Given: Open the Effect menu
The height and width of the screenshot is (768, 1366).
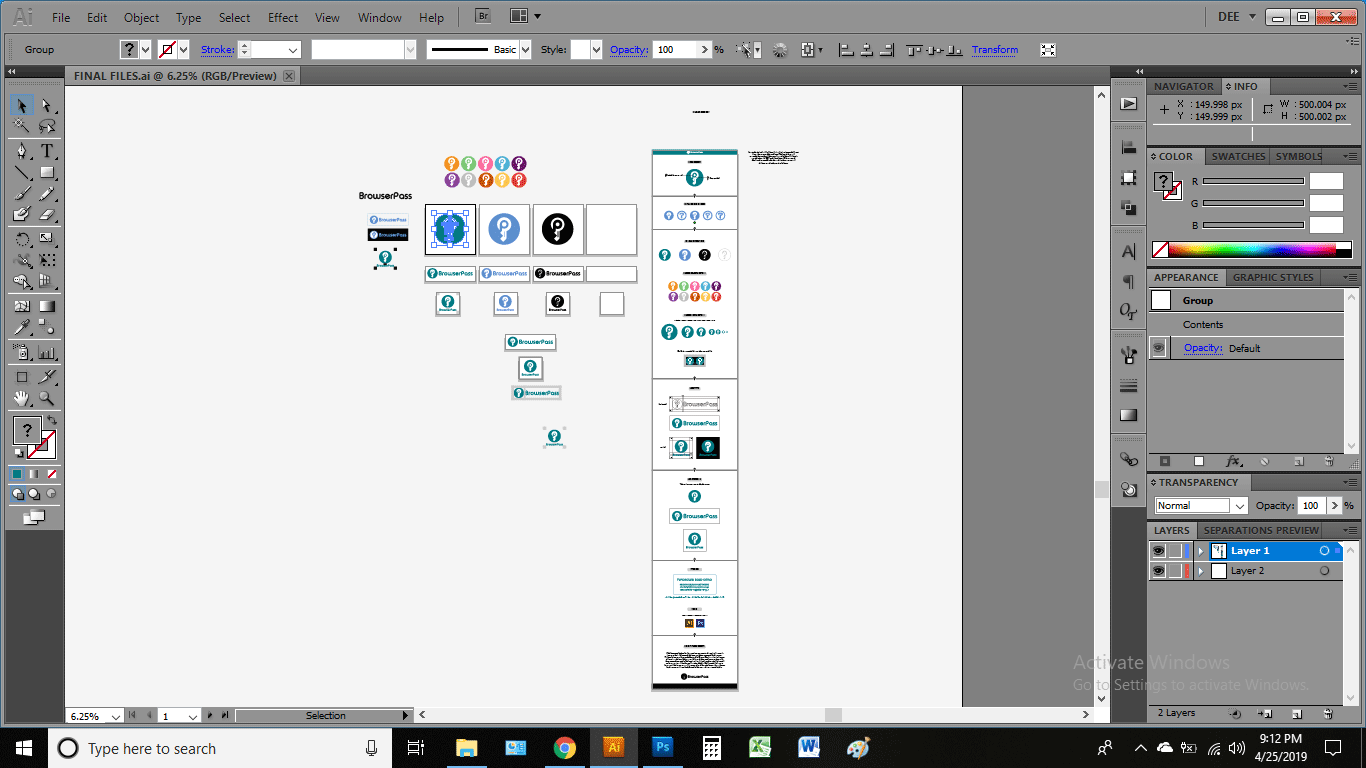Looking at the screenshot, I should (283, 18).
